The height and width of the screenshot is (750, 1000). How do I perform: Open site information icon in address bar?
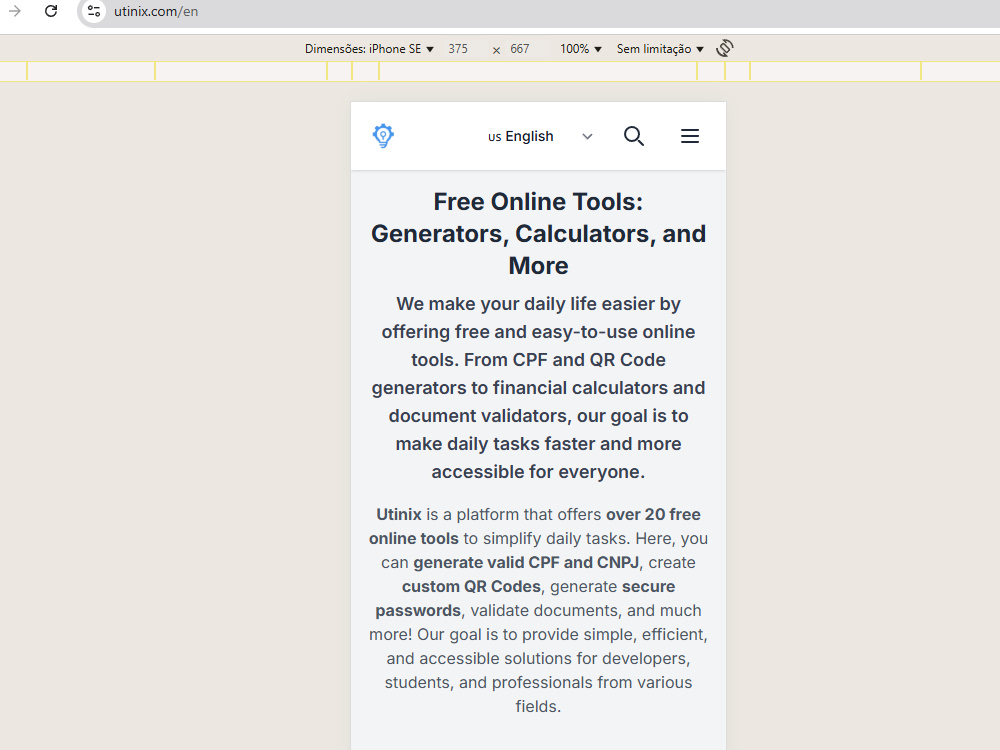tap(94, 11)
